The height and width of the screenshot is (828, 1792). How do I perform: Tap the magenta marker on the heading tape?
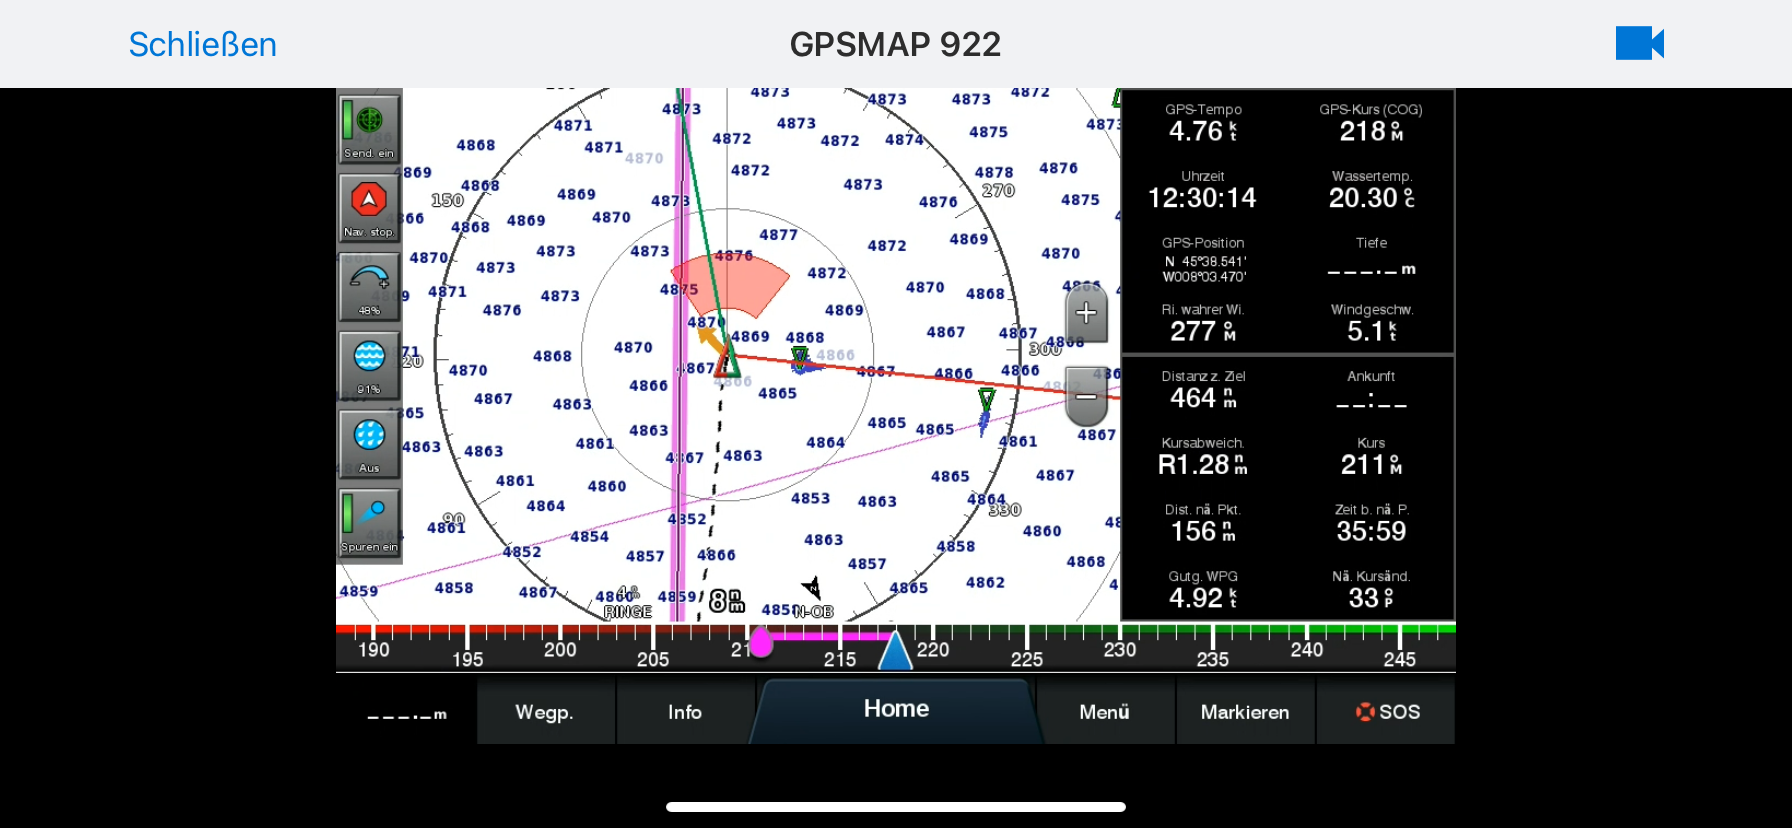(761, 642)
